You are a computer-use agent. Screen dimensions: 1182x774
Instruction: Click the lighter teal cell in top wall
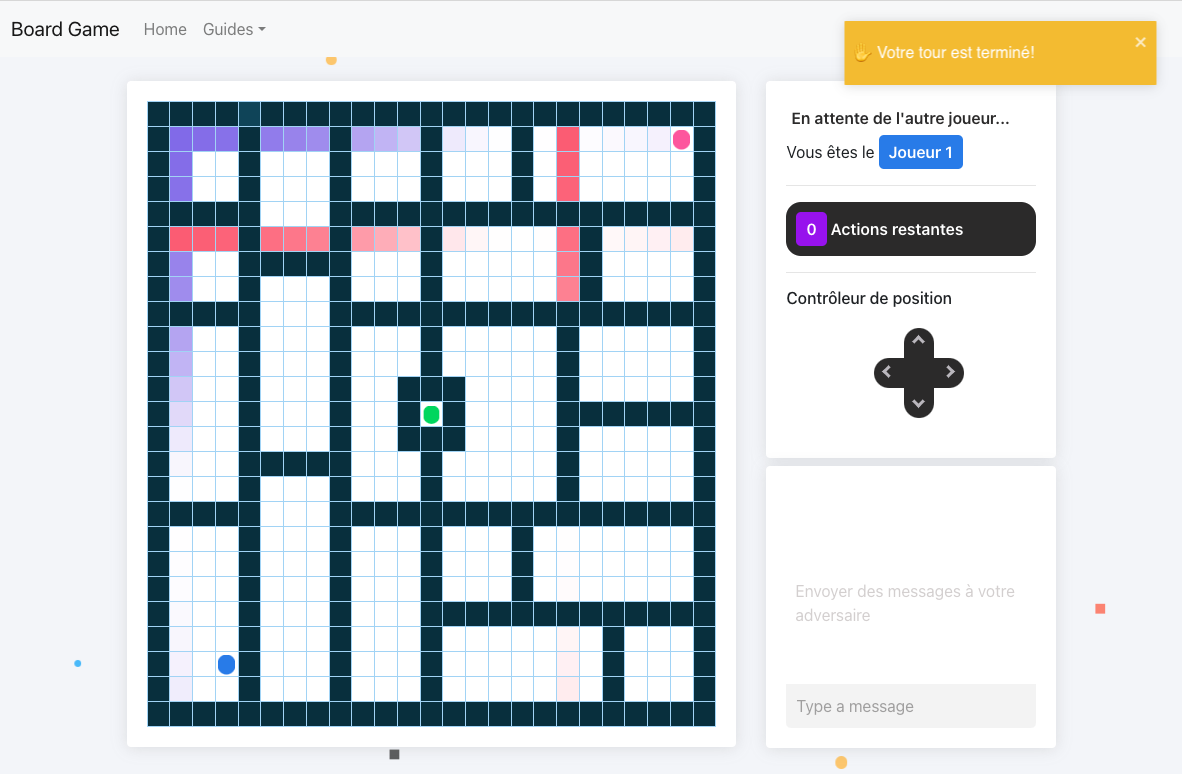pos(249,114)
